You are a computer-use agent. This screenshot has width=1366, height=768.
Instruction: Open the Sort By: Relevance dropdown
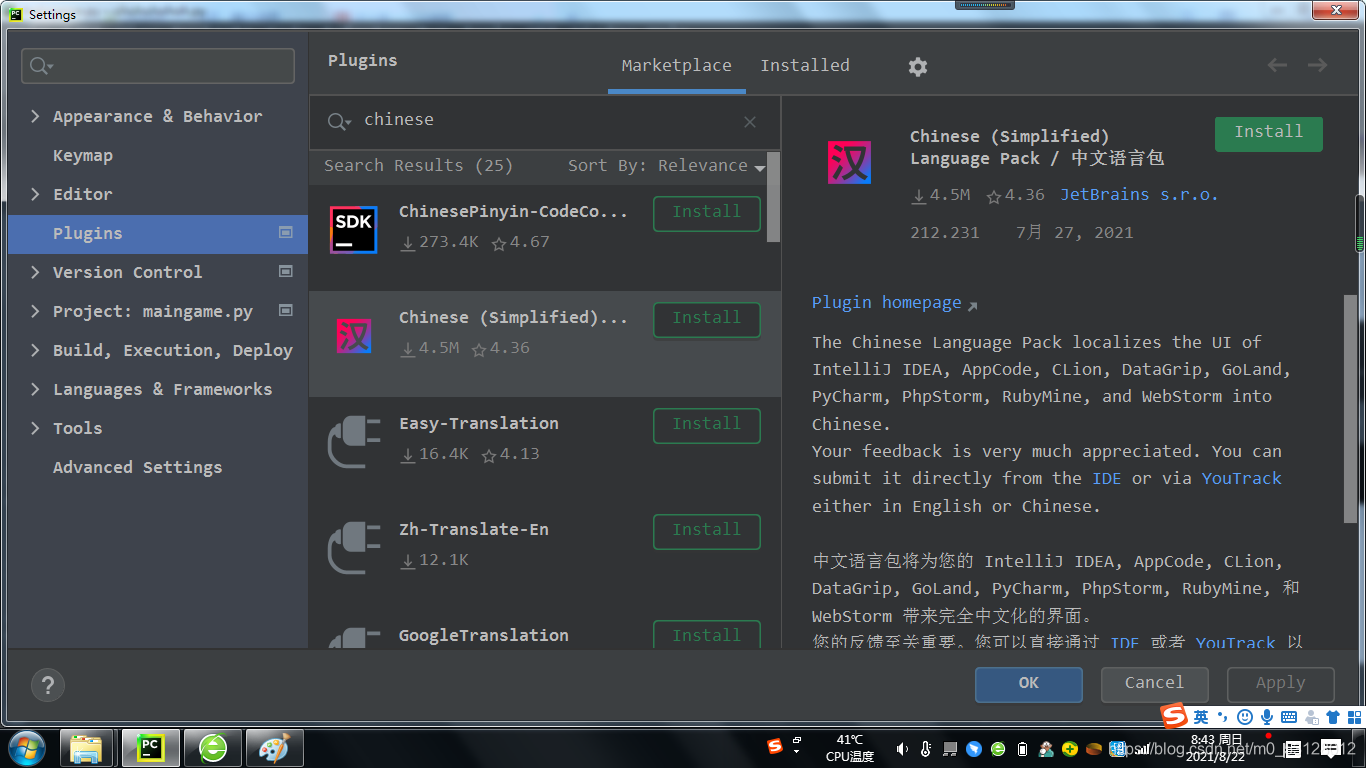coord(666,166)
